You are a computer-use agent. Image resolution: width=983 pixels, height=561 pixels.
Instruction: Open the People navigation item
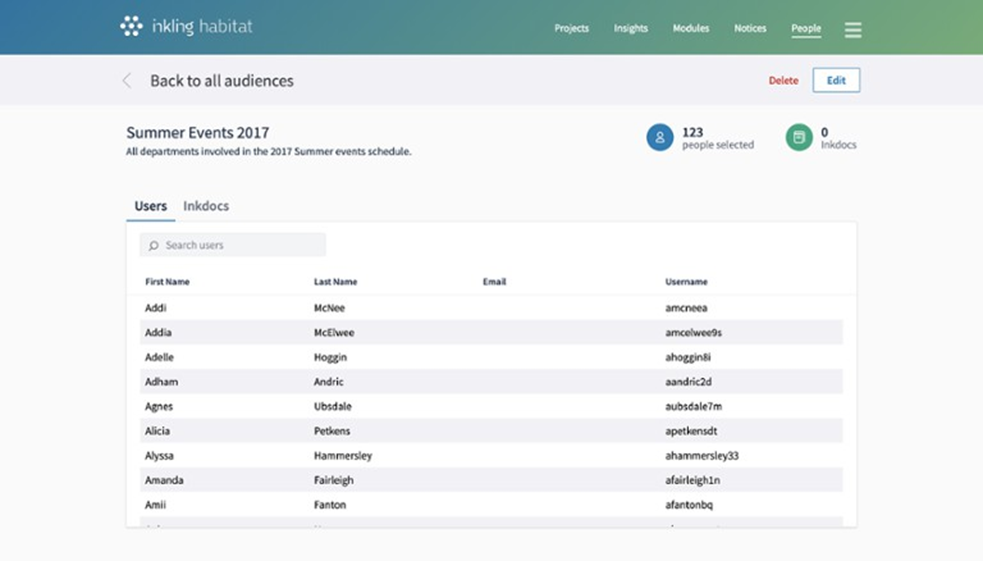[x=806, y=29]
